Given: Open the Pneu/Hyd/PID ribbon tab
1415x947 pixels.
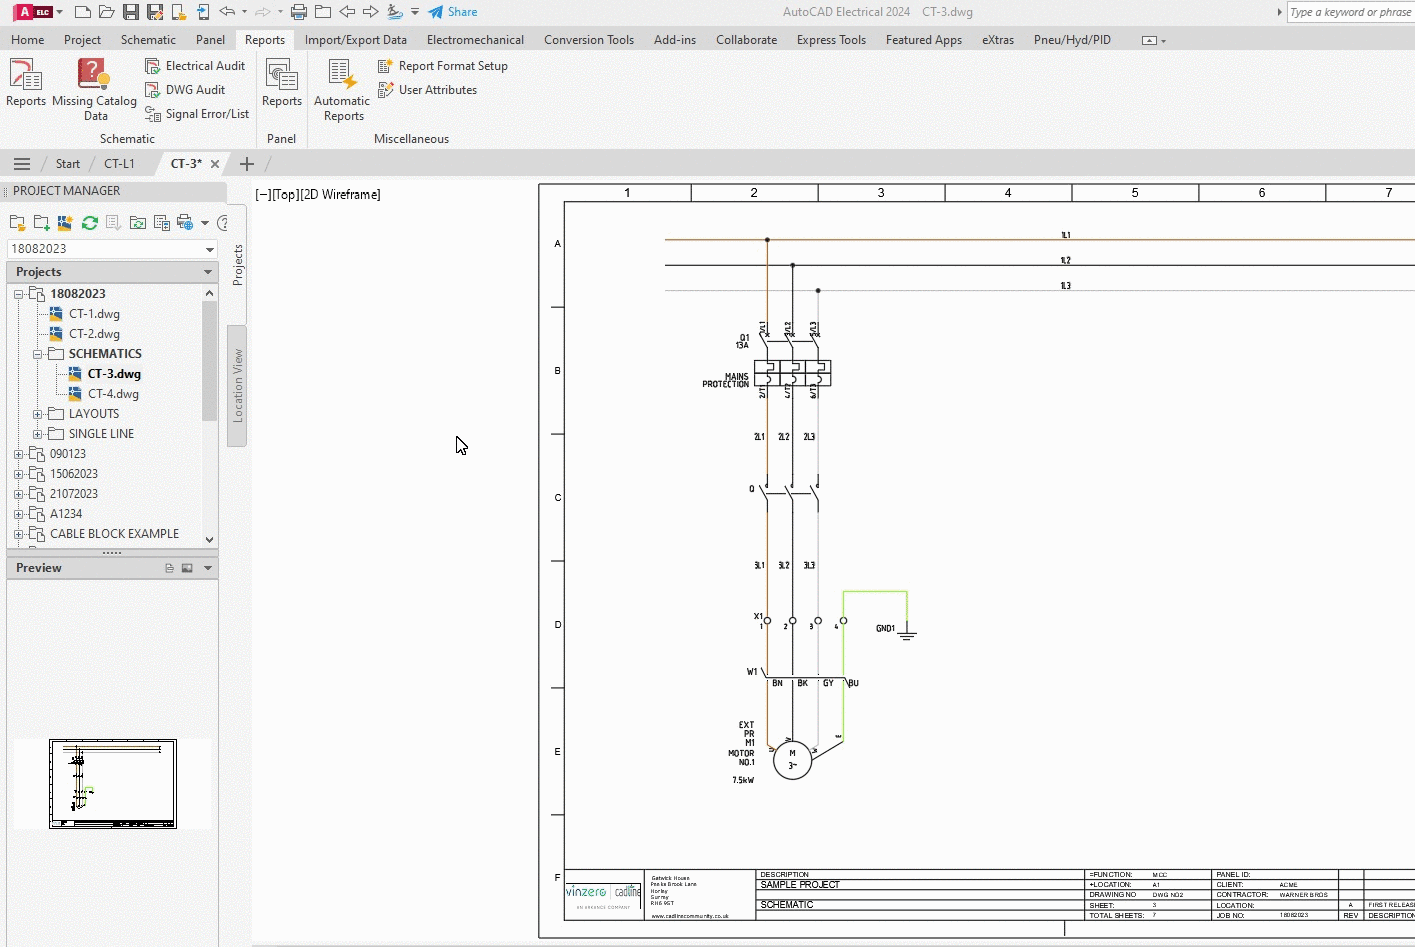Looking at the screenshot, I should (x=1072, y=40).
